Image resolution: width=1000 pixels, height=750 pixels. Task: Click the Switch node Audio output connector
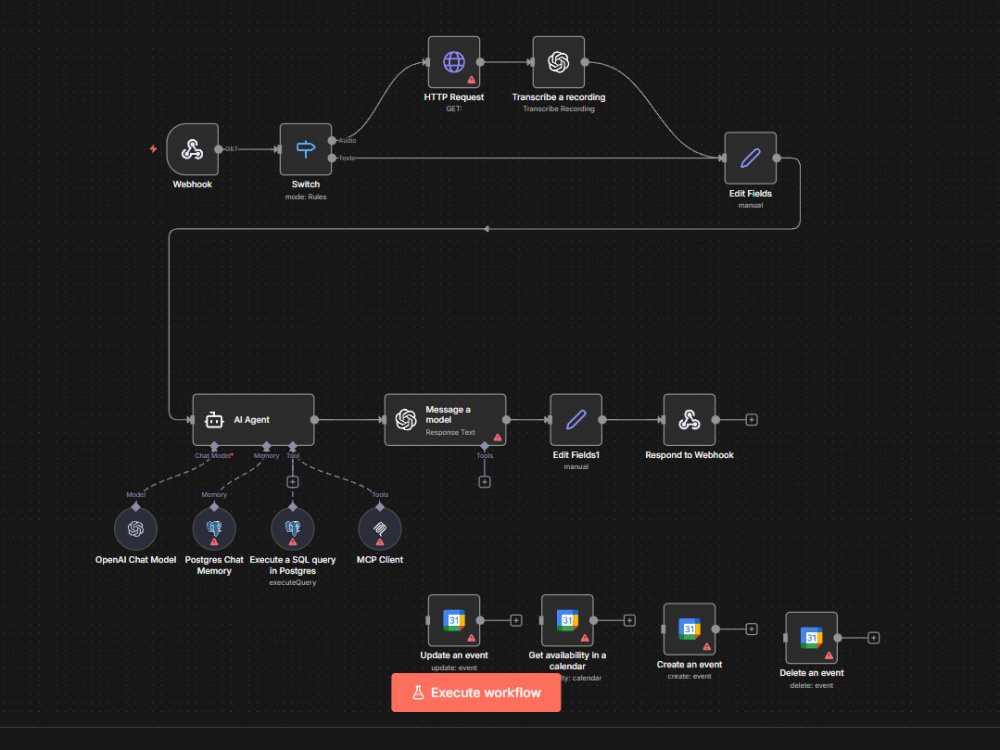click(332, 140)
